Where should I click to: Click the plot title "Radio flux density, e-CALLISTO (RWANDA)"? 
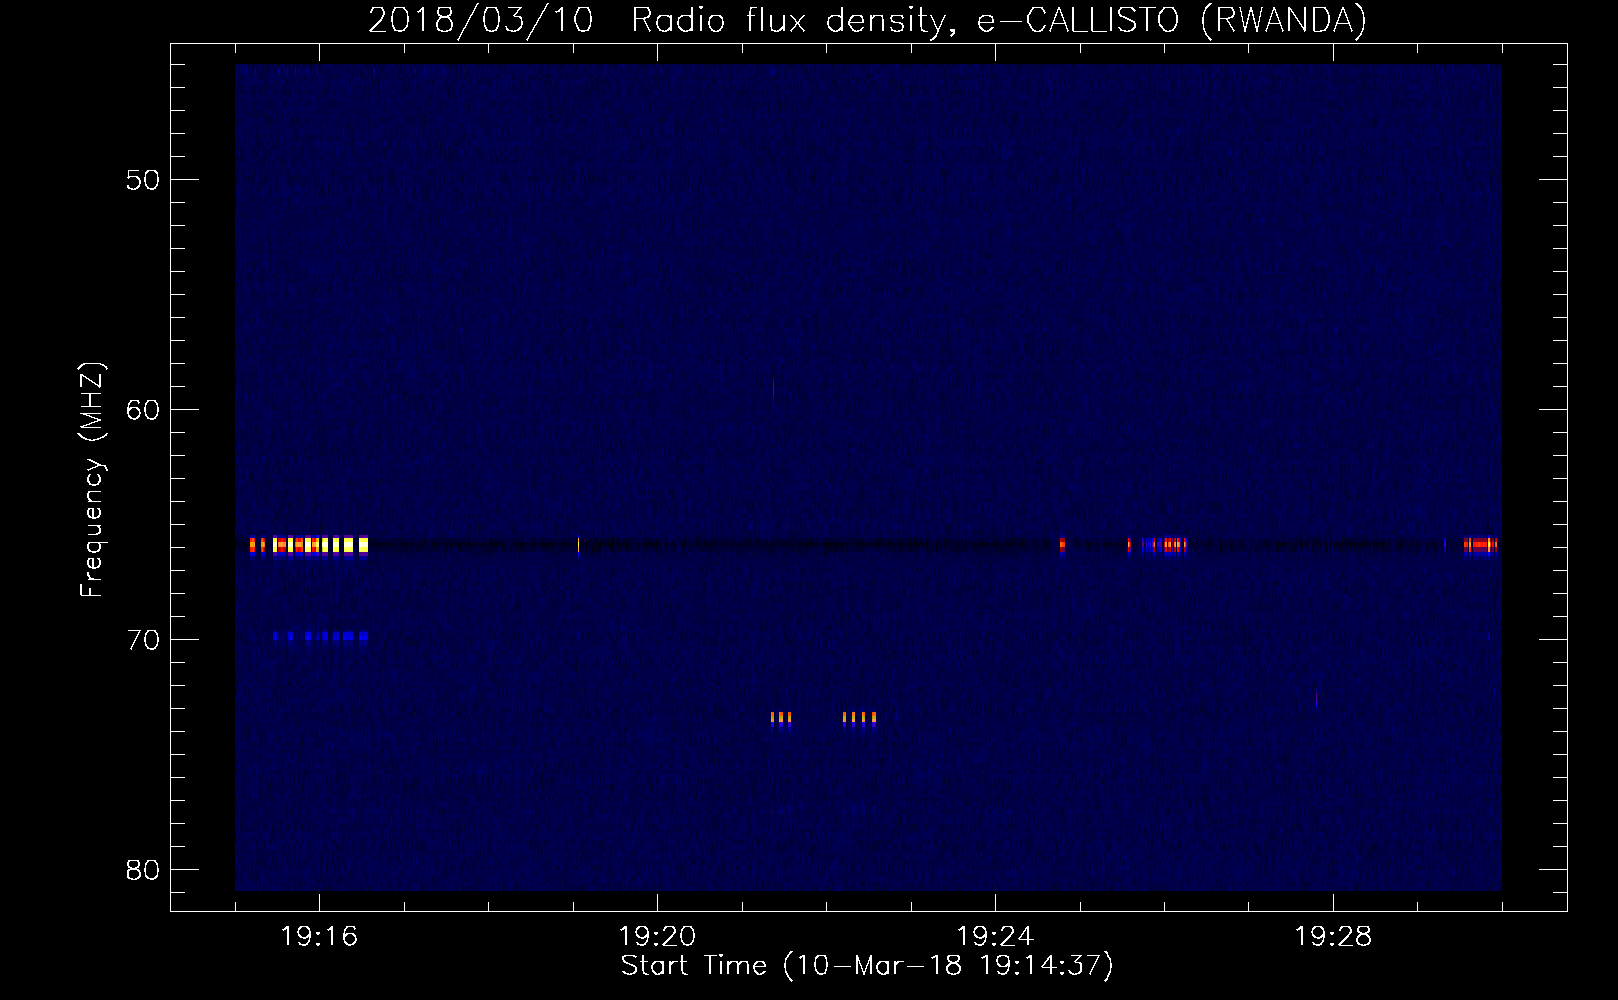pyautogui.click(x=999, y=21)
